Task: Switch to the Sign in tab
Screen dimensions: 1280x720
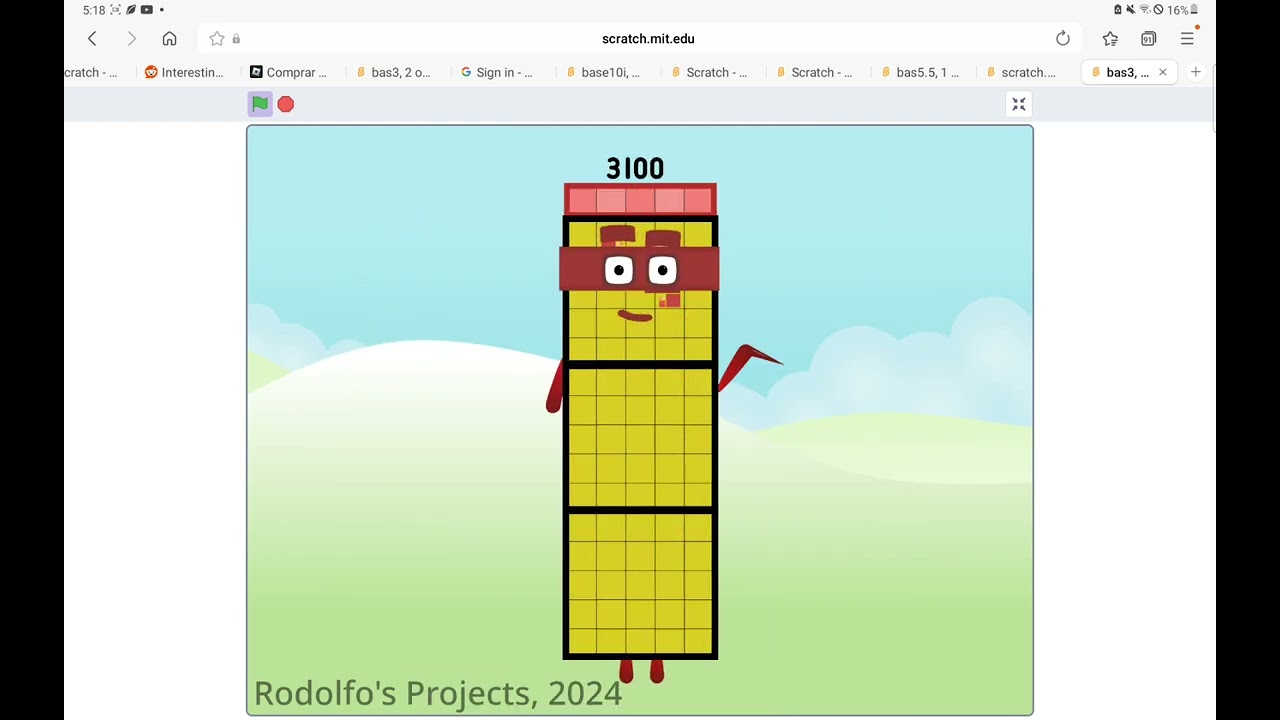Action: [x=499, y=72]
